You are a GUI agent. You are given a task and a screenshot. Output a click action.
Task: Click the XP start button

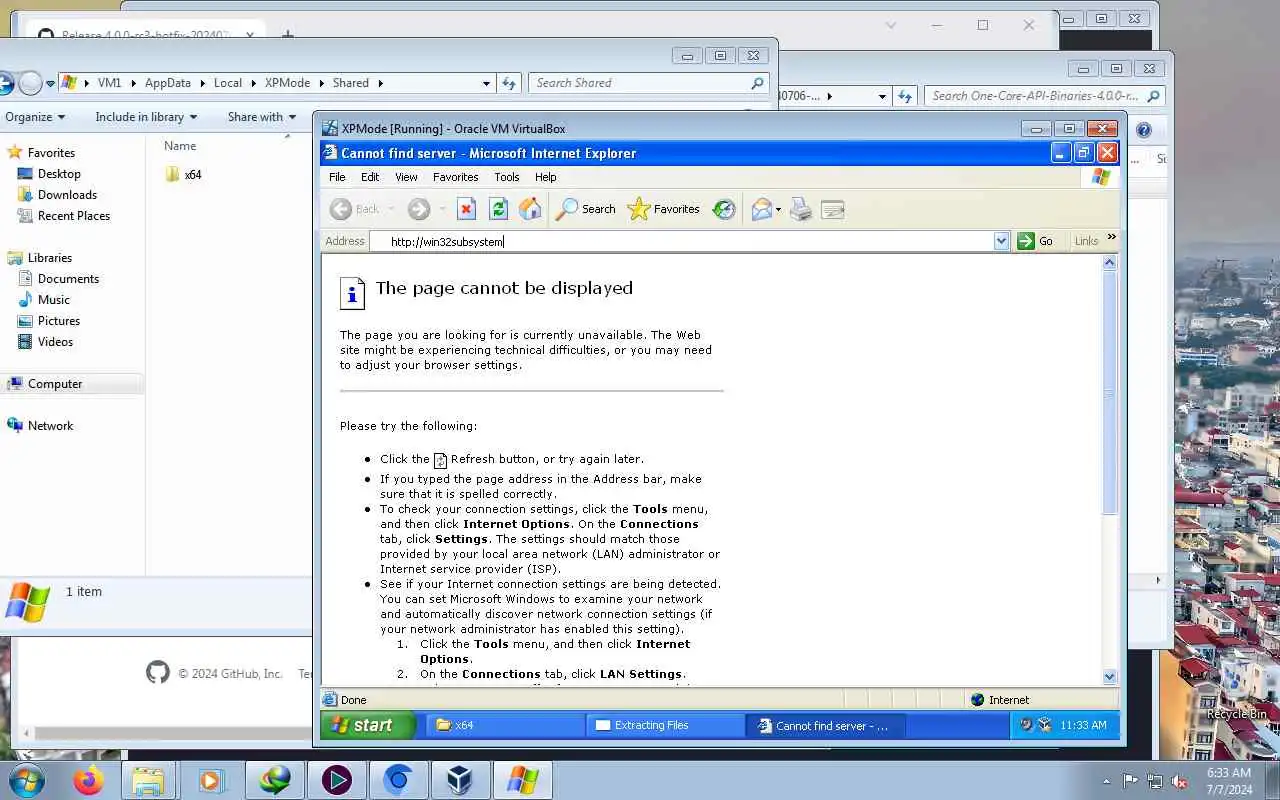[x=366, y=725]
